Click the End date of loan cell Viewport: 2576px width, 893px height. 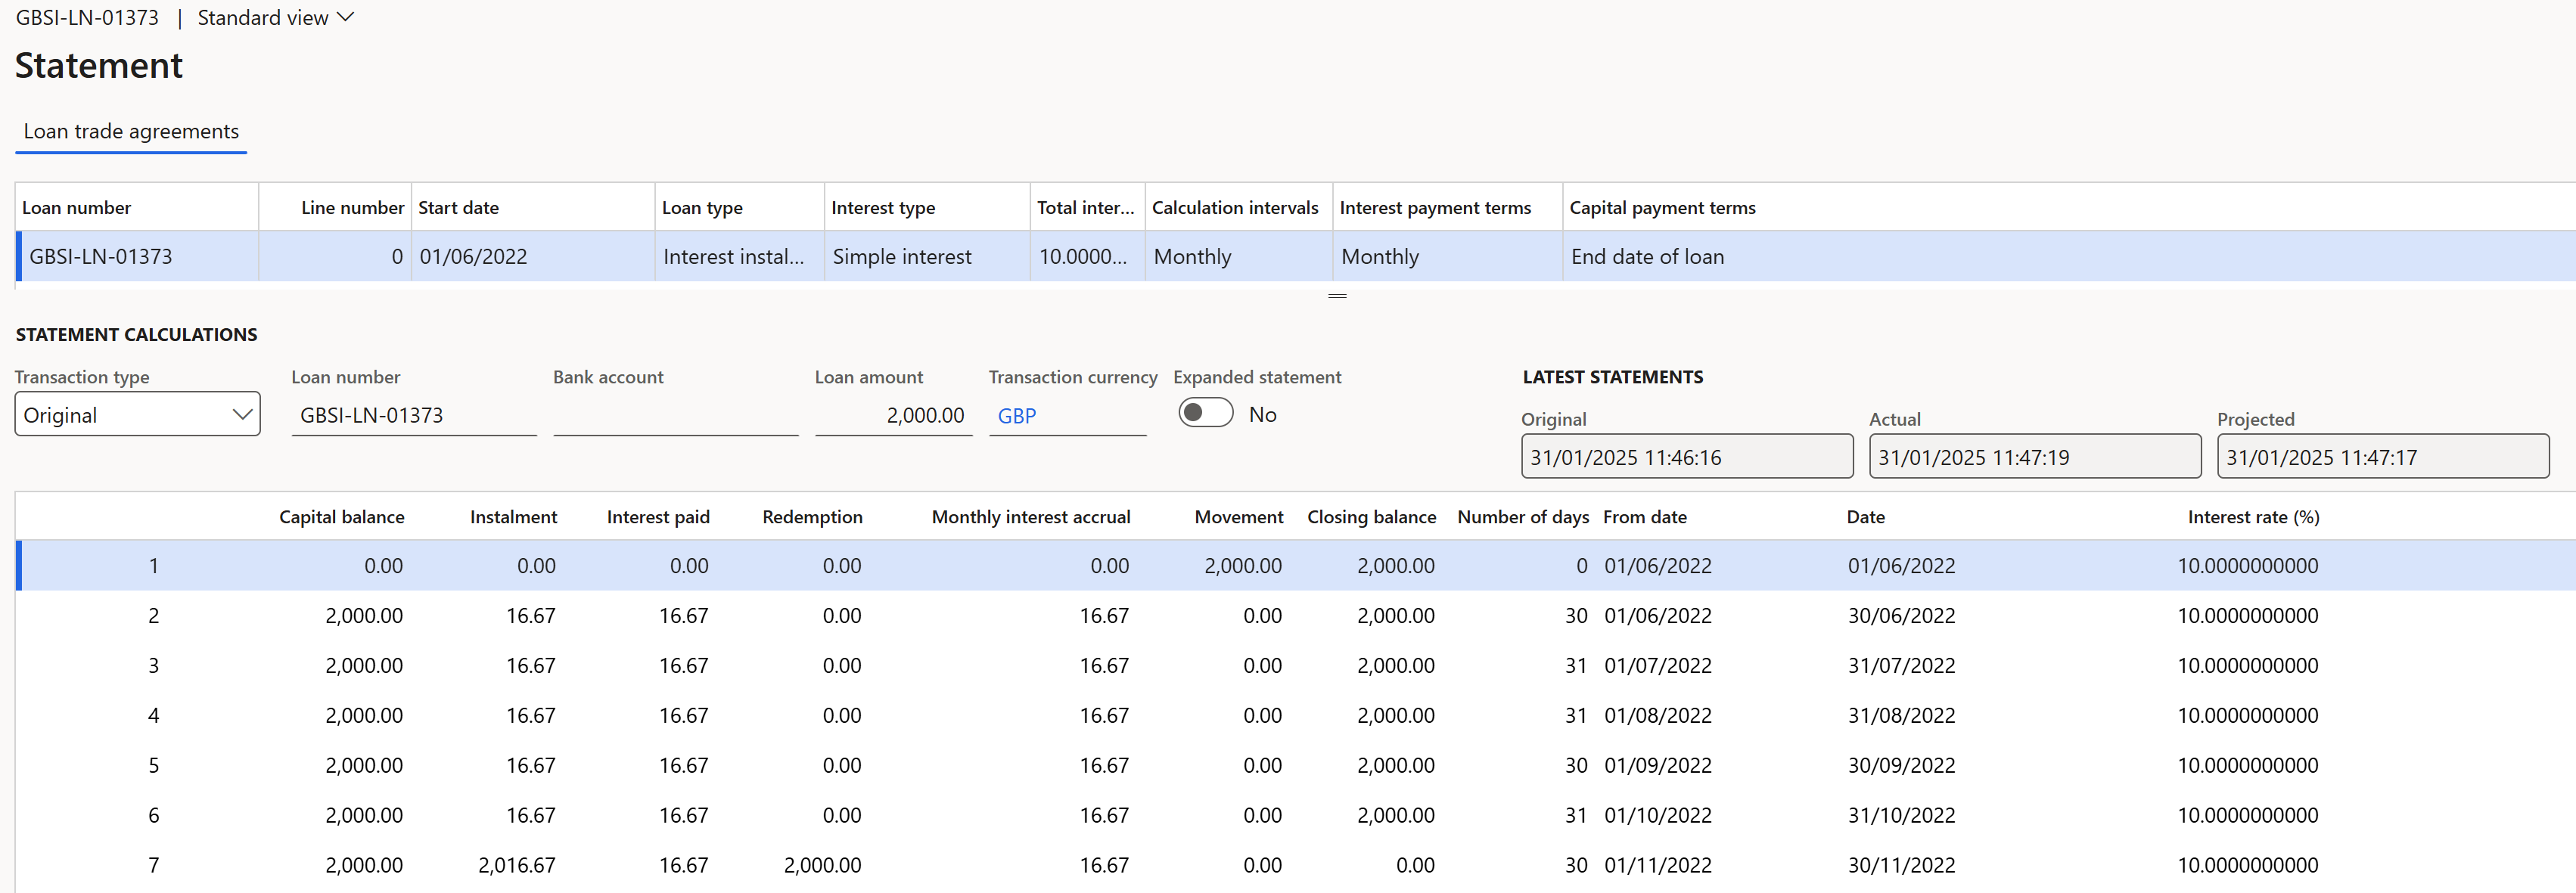[1647, 256]
